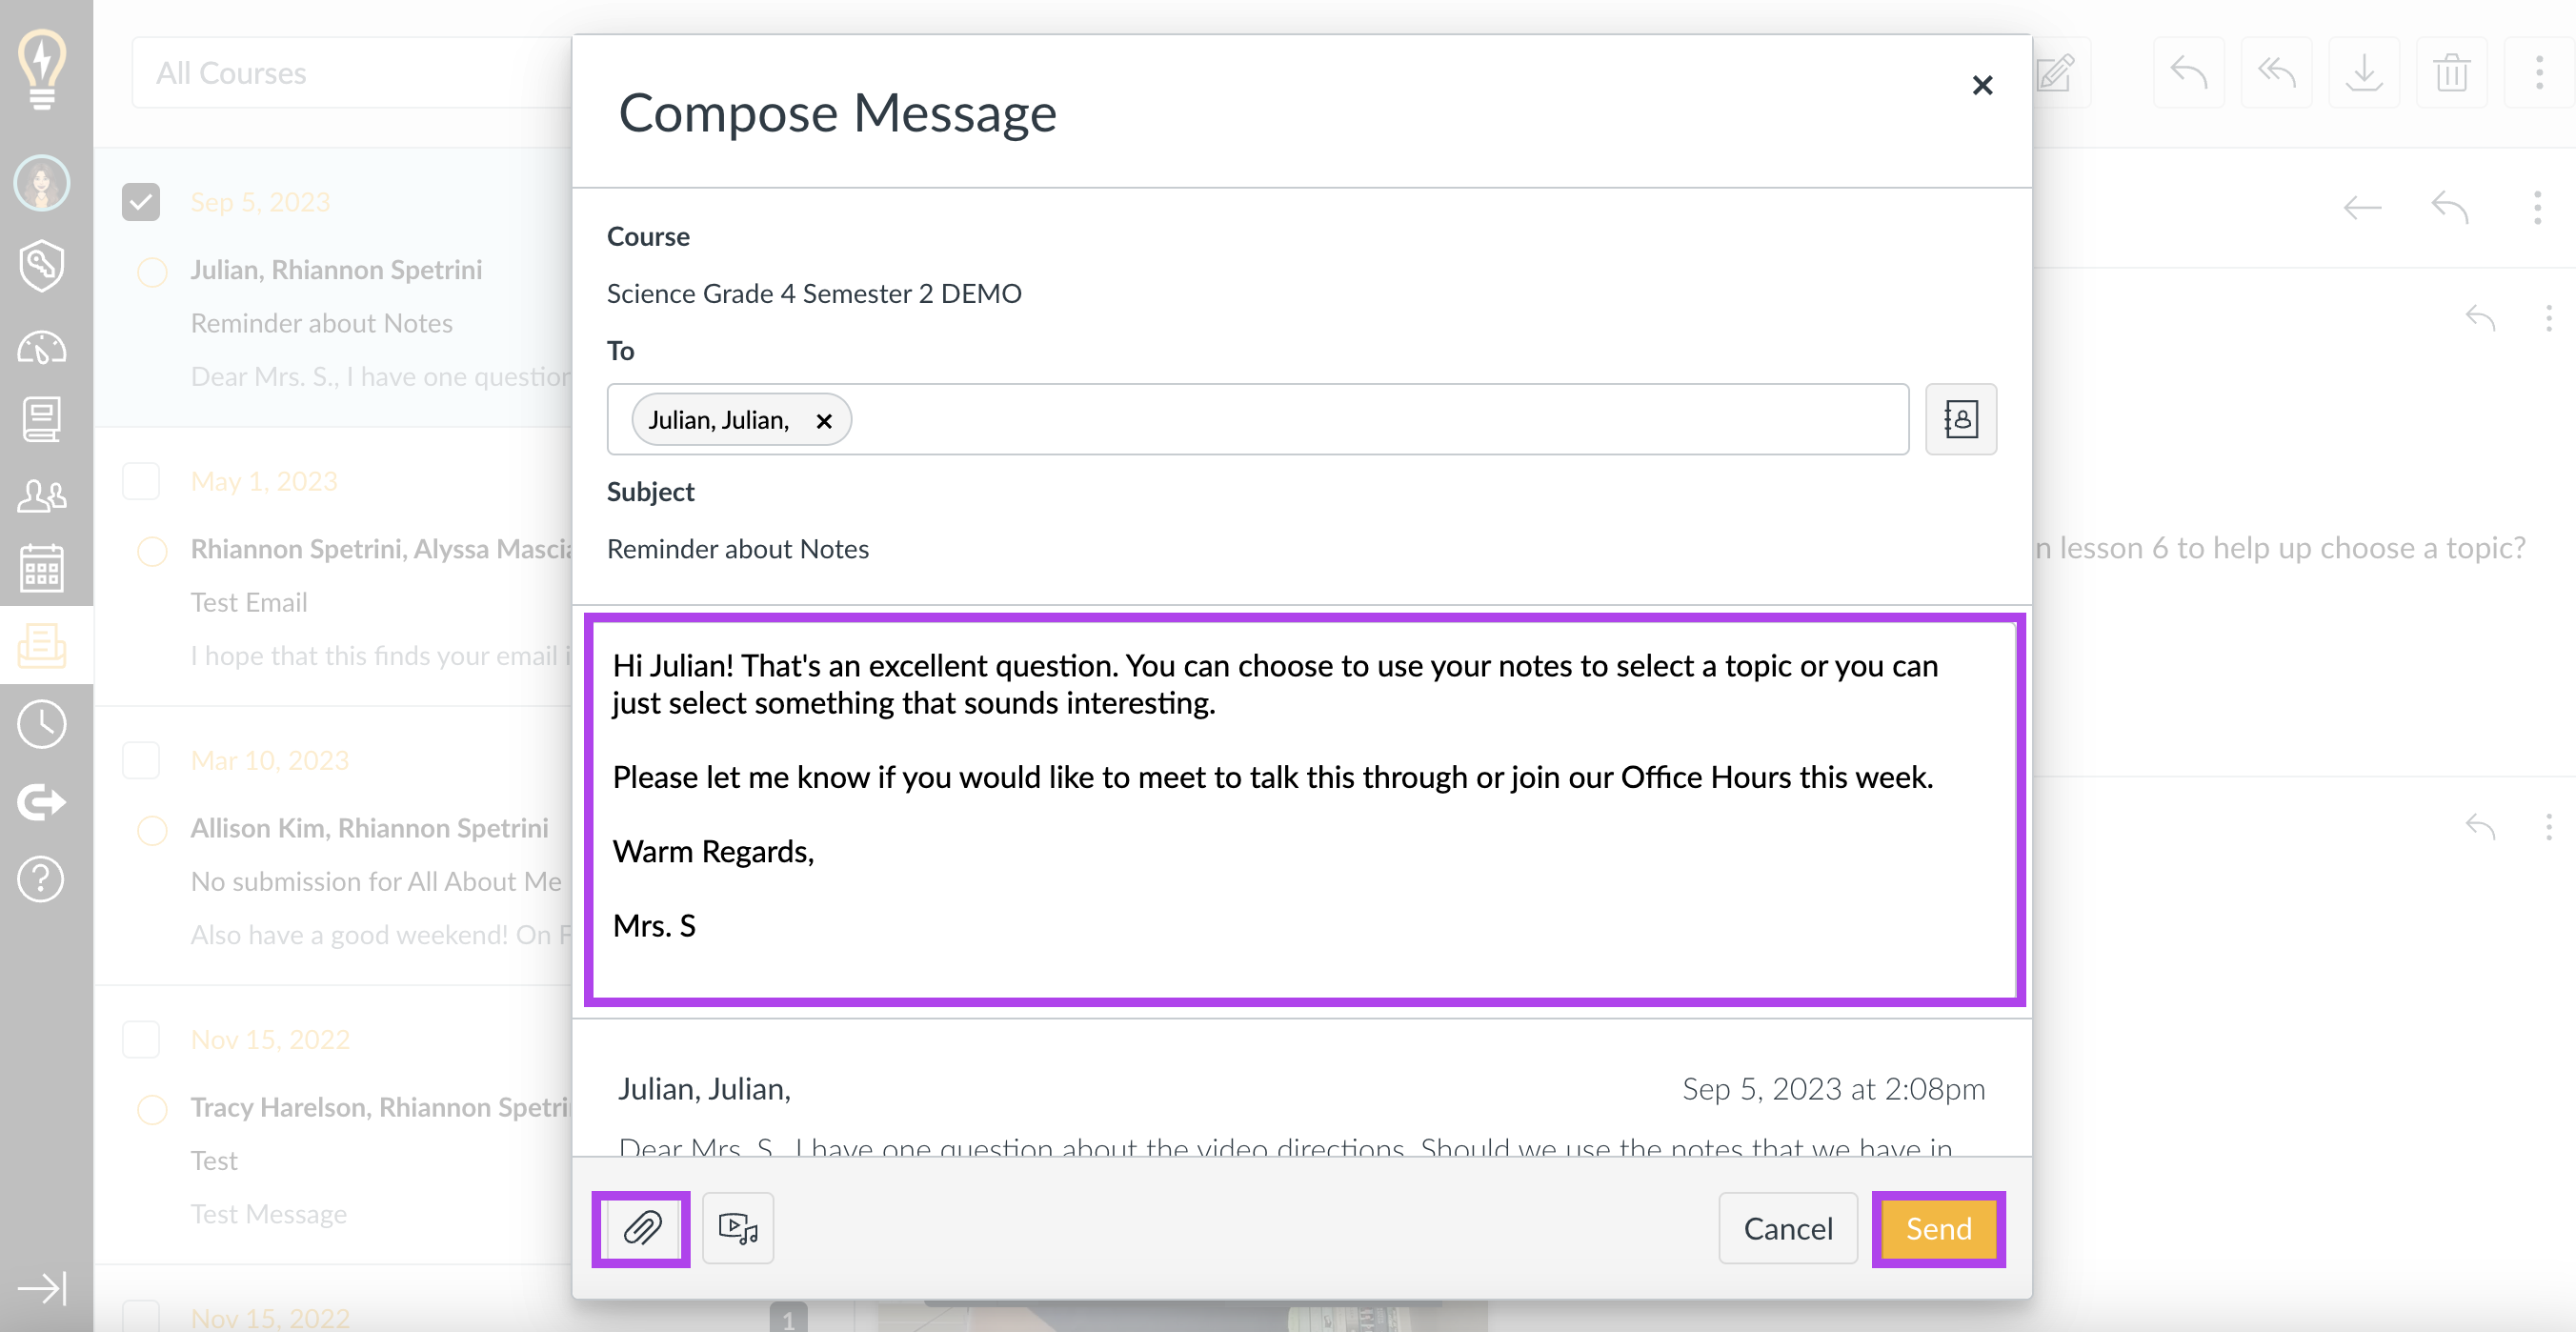Screen dimensions: 2576x1332
Task: Click reply arrow on first message
Action: click(x=2481, y=319)
